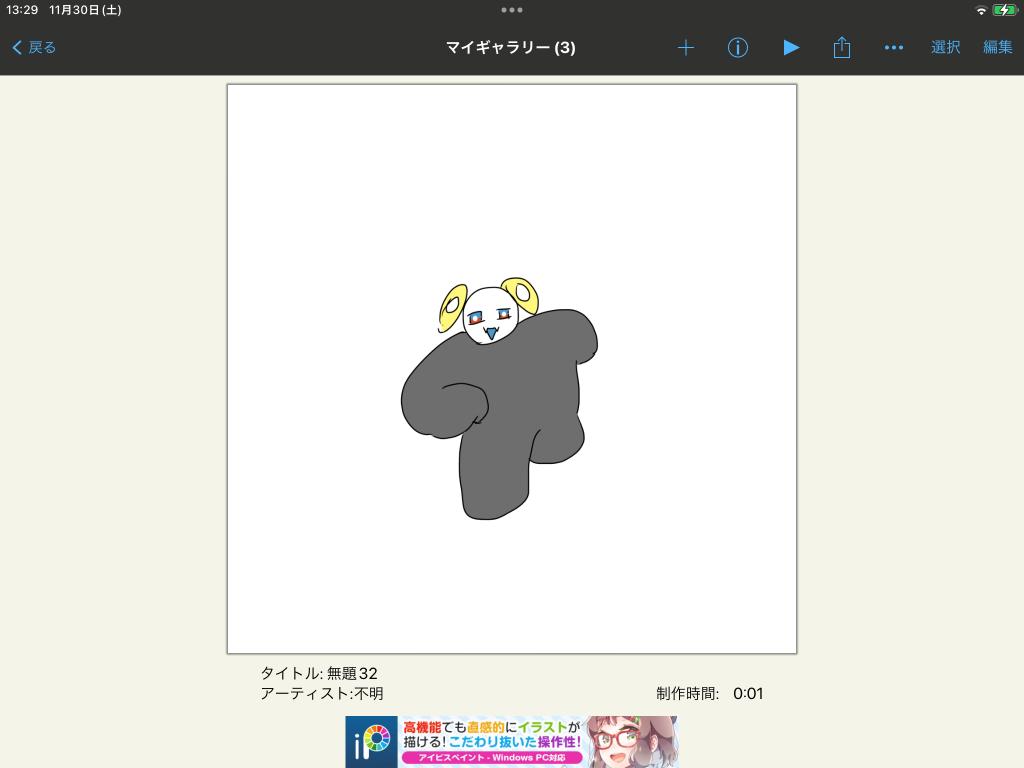Image resolution: width=1024 pixels, height=768 pixels.
Task: Tap the 制作時間 production time label
Action: pyautogui.click(x=687, y=693)
